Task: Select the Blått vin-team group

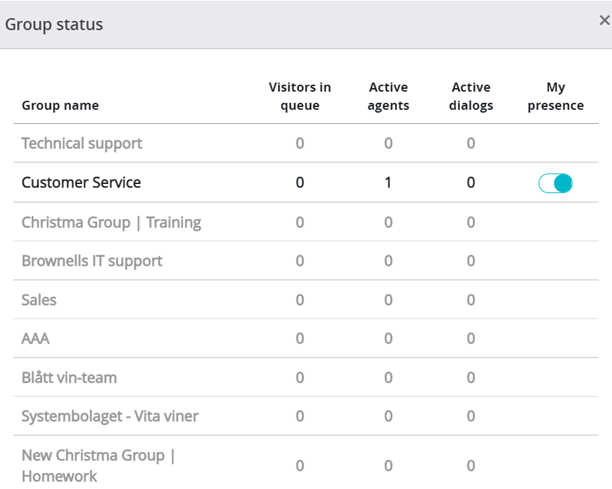Action: 69,378
